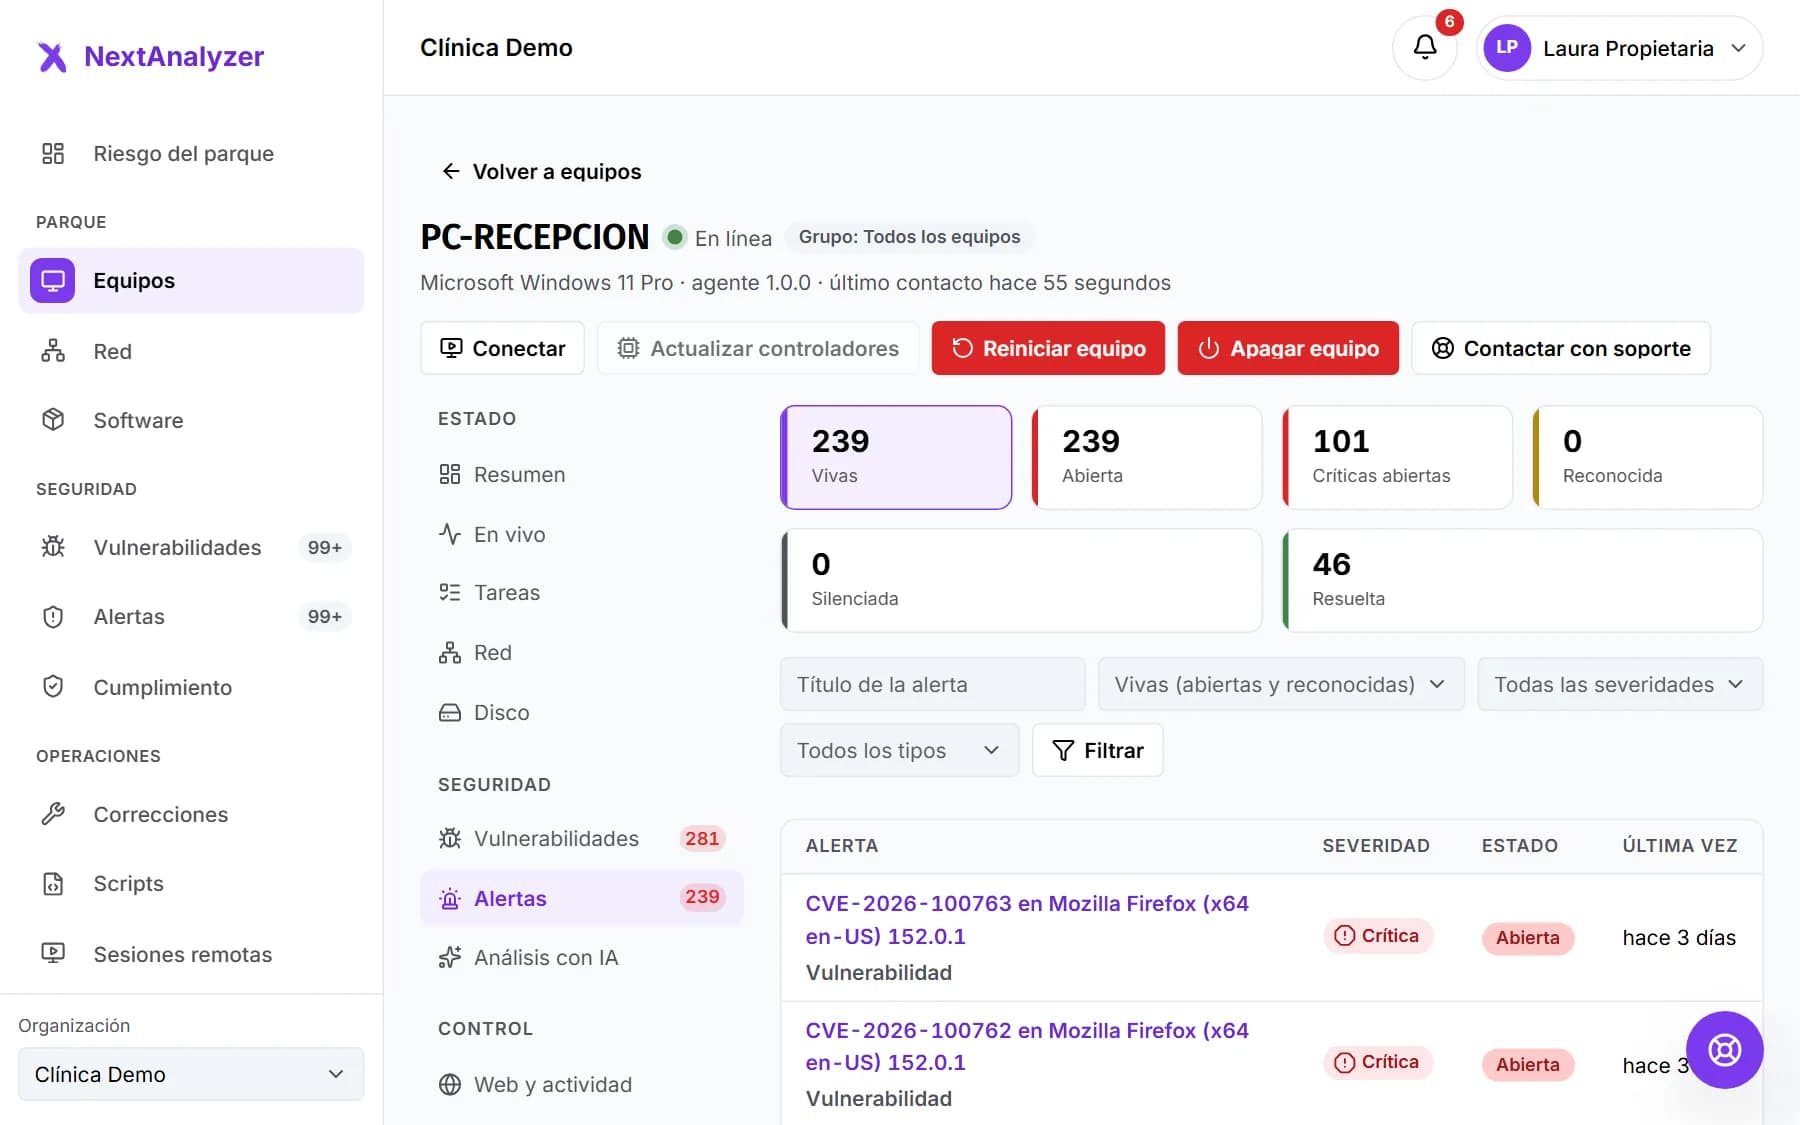Click the Conectar button
The width and height of the screenshot is (1800, 1125).
pos(502,348)
